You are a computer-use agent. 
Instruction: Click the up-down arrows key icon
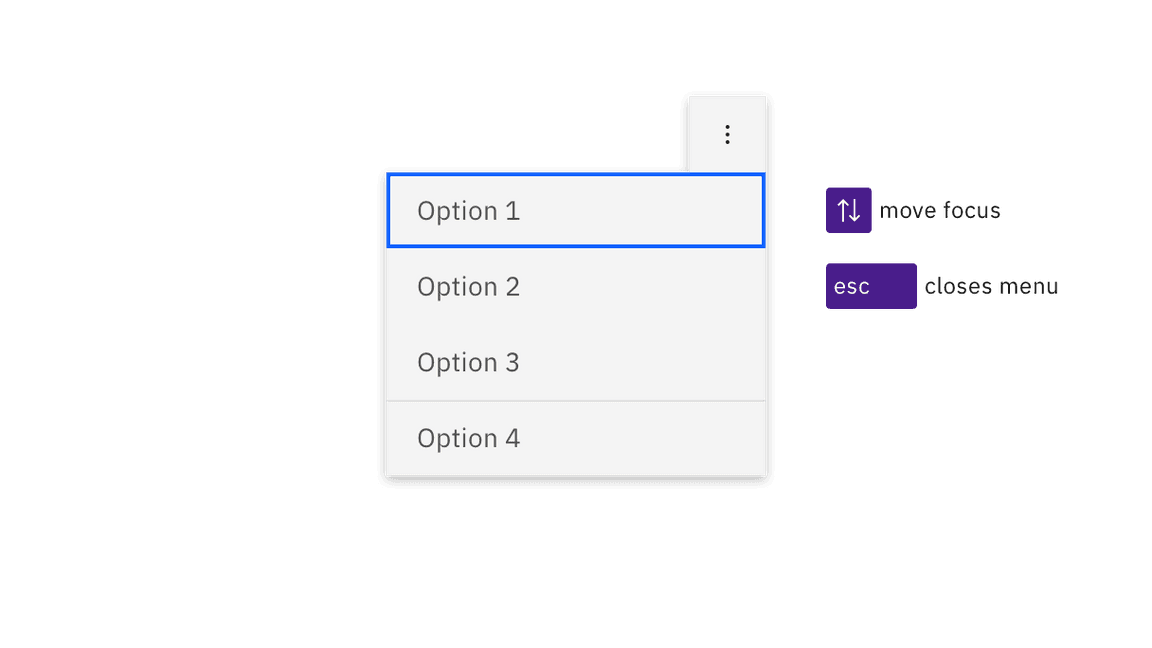point(849,210)
